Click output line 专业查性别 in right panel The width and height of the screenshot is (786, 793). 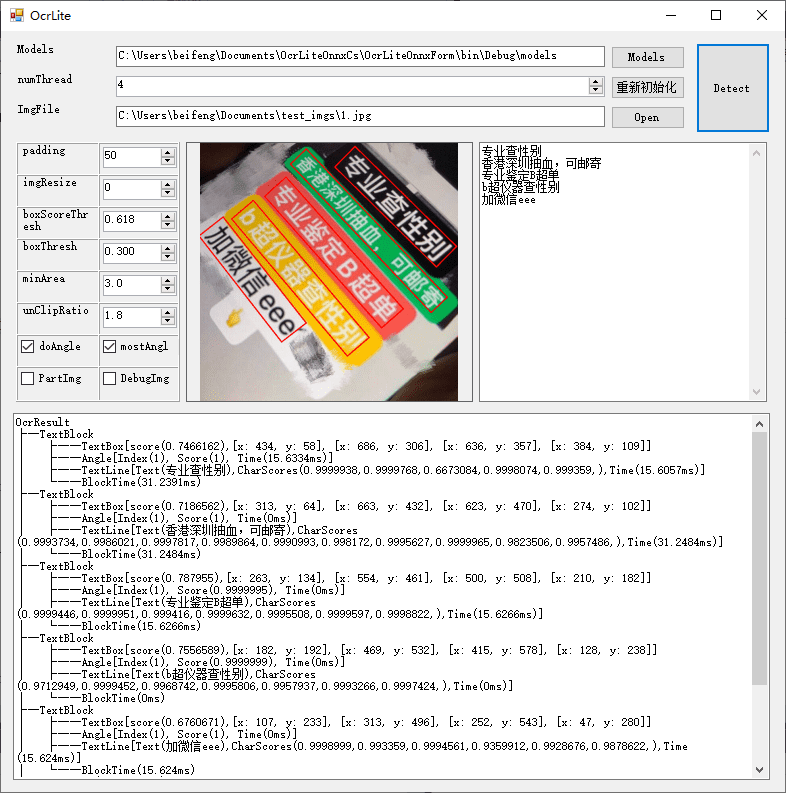pos(511,151)
